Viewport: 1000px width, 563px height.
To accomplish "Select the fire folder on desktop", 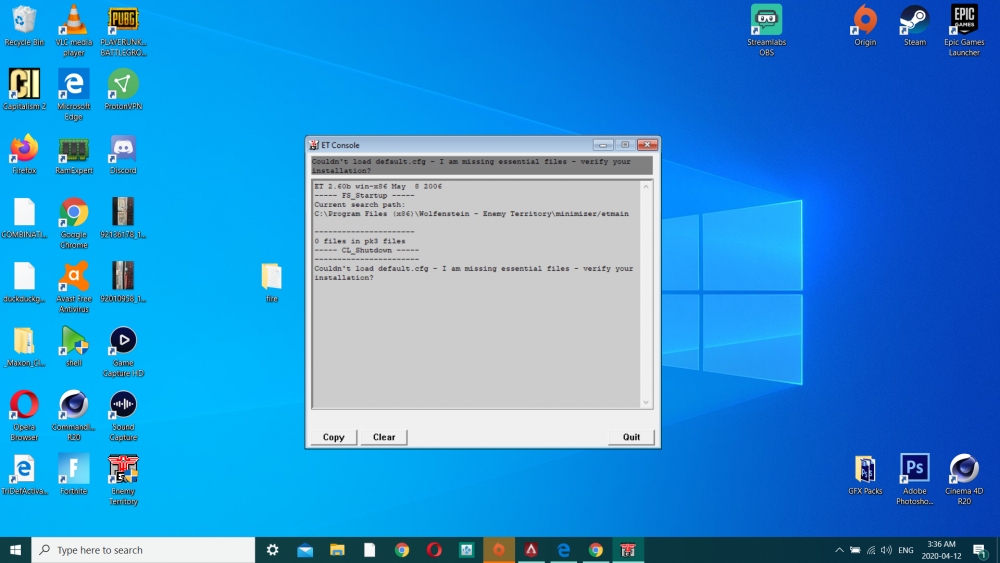I will 272,282.
